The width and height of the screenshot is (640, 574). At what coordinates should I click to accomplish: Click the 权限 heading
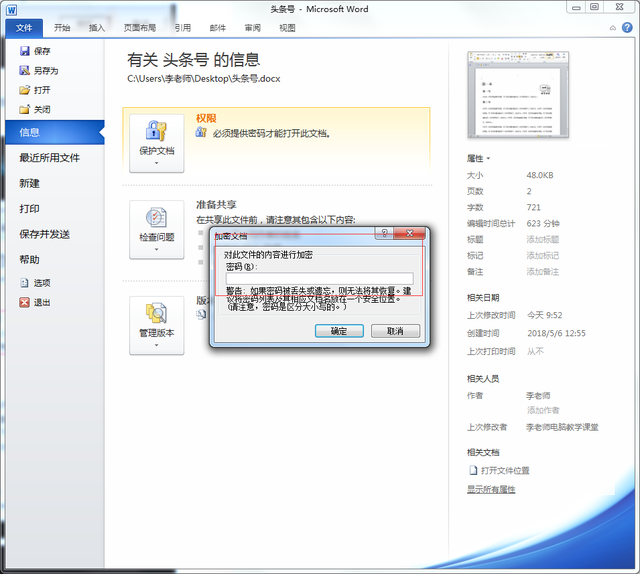pos(206,118)
